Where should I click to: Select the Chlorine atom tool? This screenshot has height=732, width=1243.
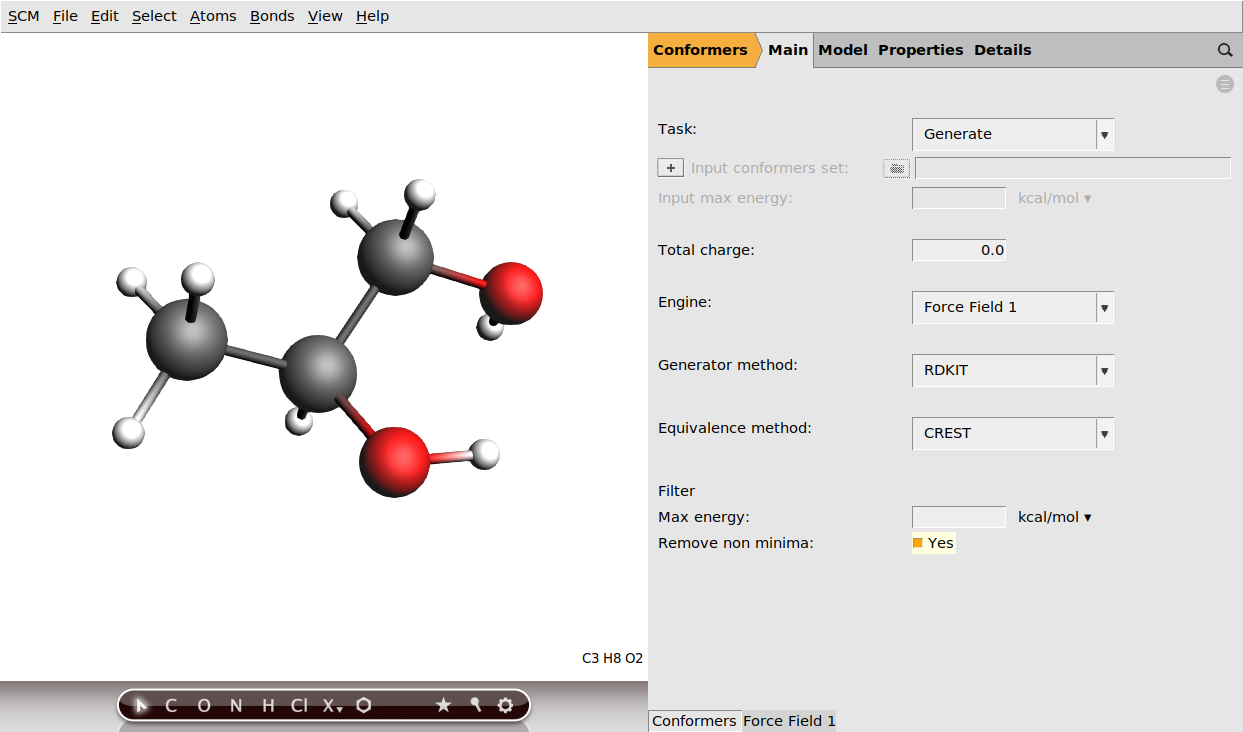[x=301, y=705]
